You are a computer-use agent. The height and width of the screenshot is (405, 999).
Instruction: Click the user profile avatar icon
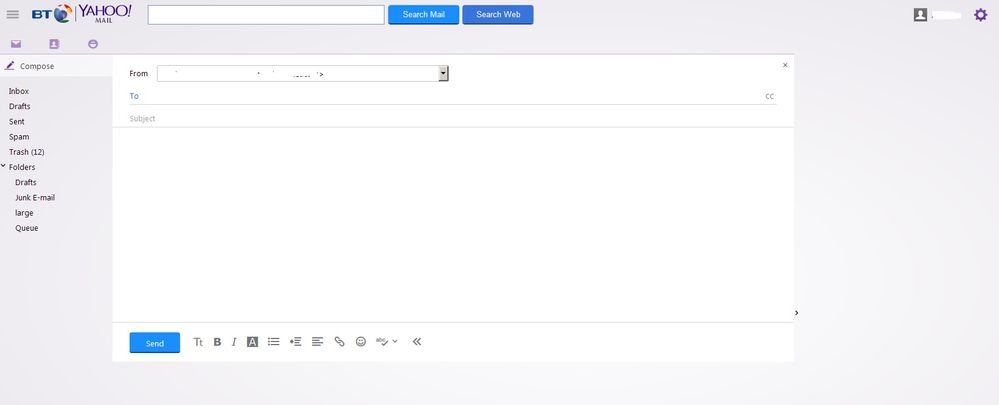[x=920, y=15]
